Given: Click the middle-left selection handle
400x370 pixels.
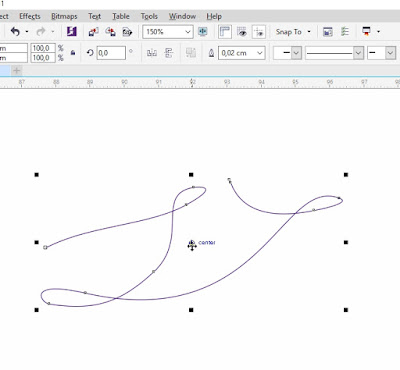Looking at the screenshot, I should pyautogui.click(x=37, y=242).
